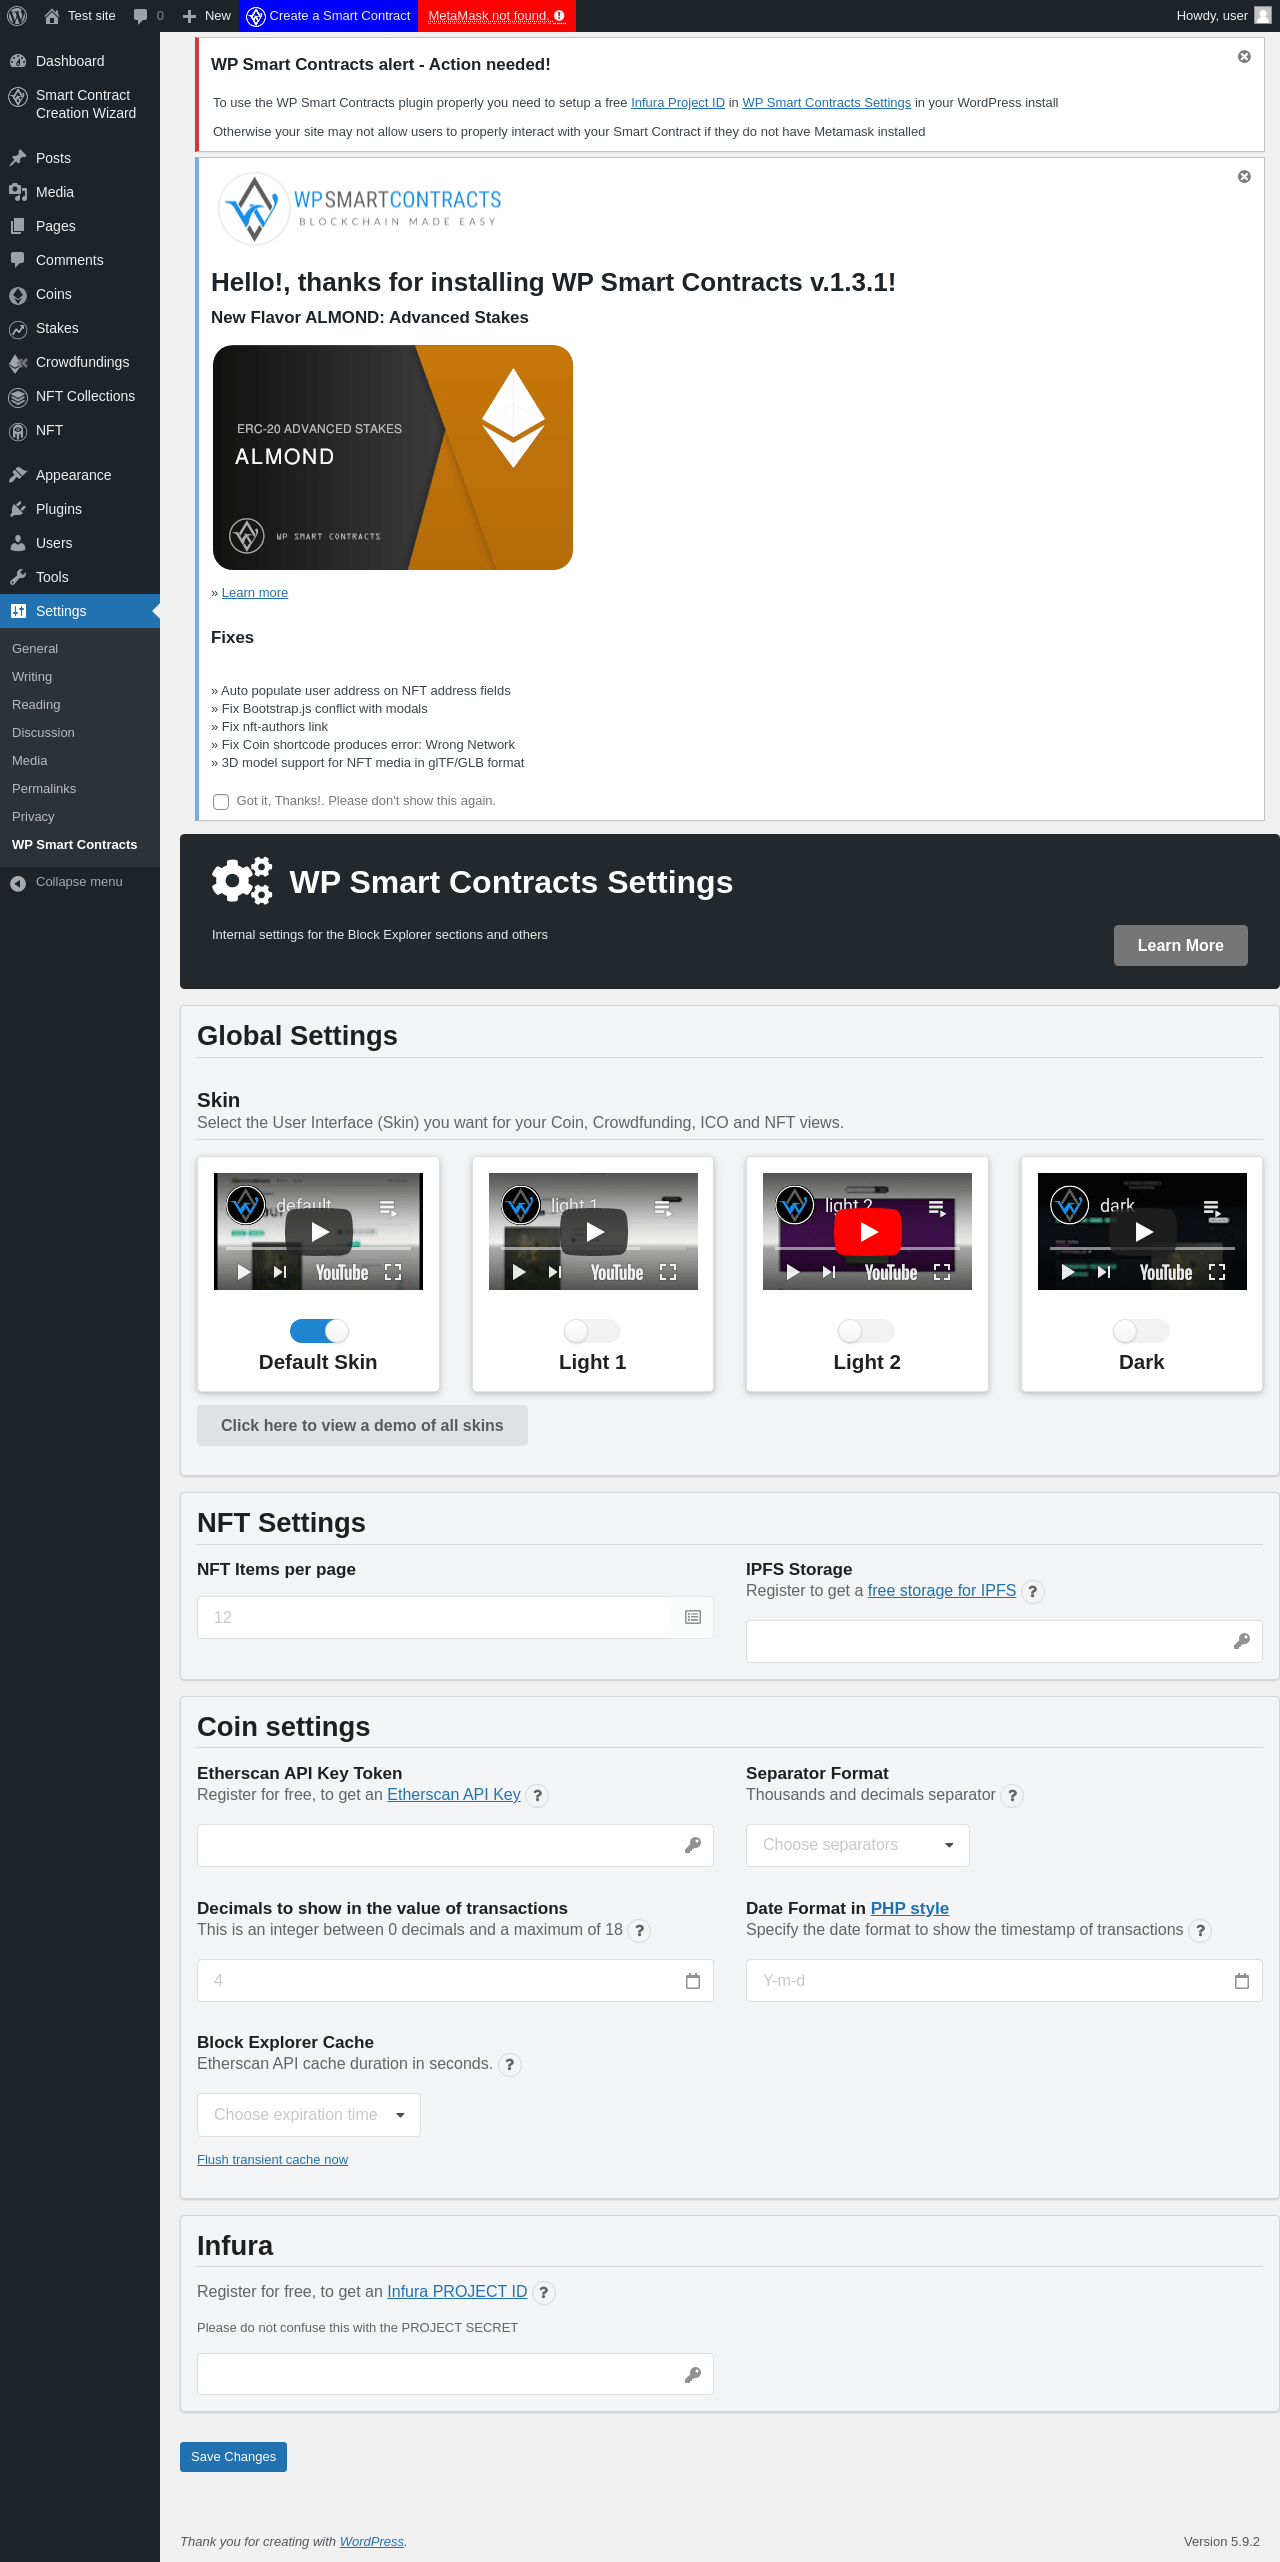Click the Media sidebar icon
The image size is (1280, 2562).
pyautogui.click(x=18, y=192)
